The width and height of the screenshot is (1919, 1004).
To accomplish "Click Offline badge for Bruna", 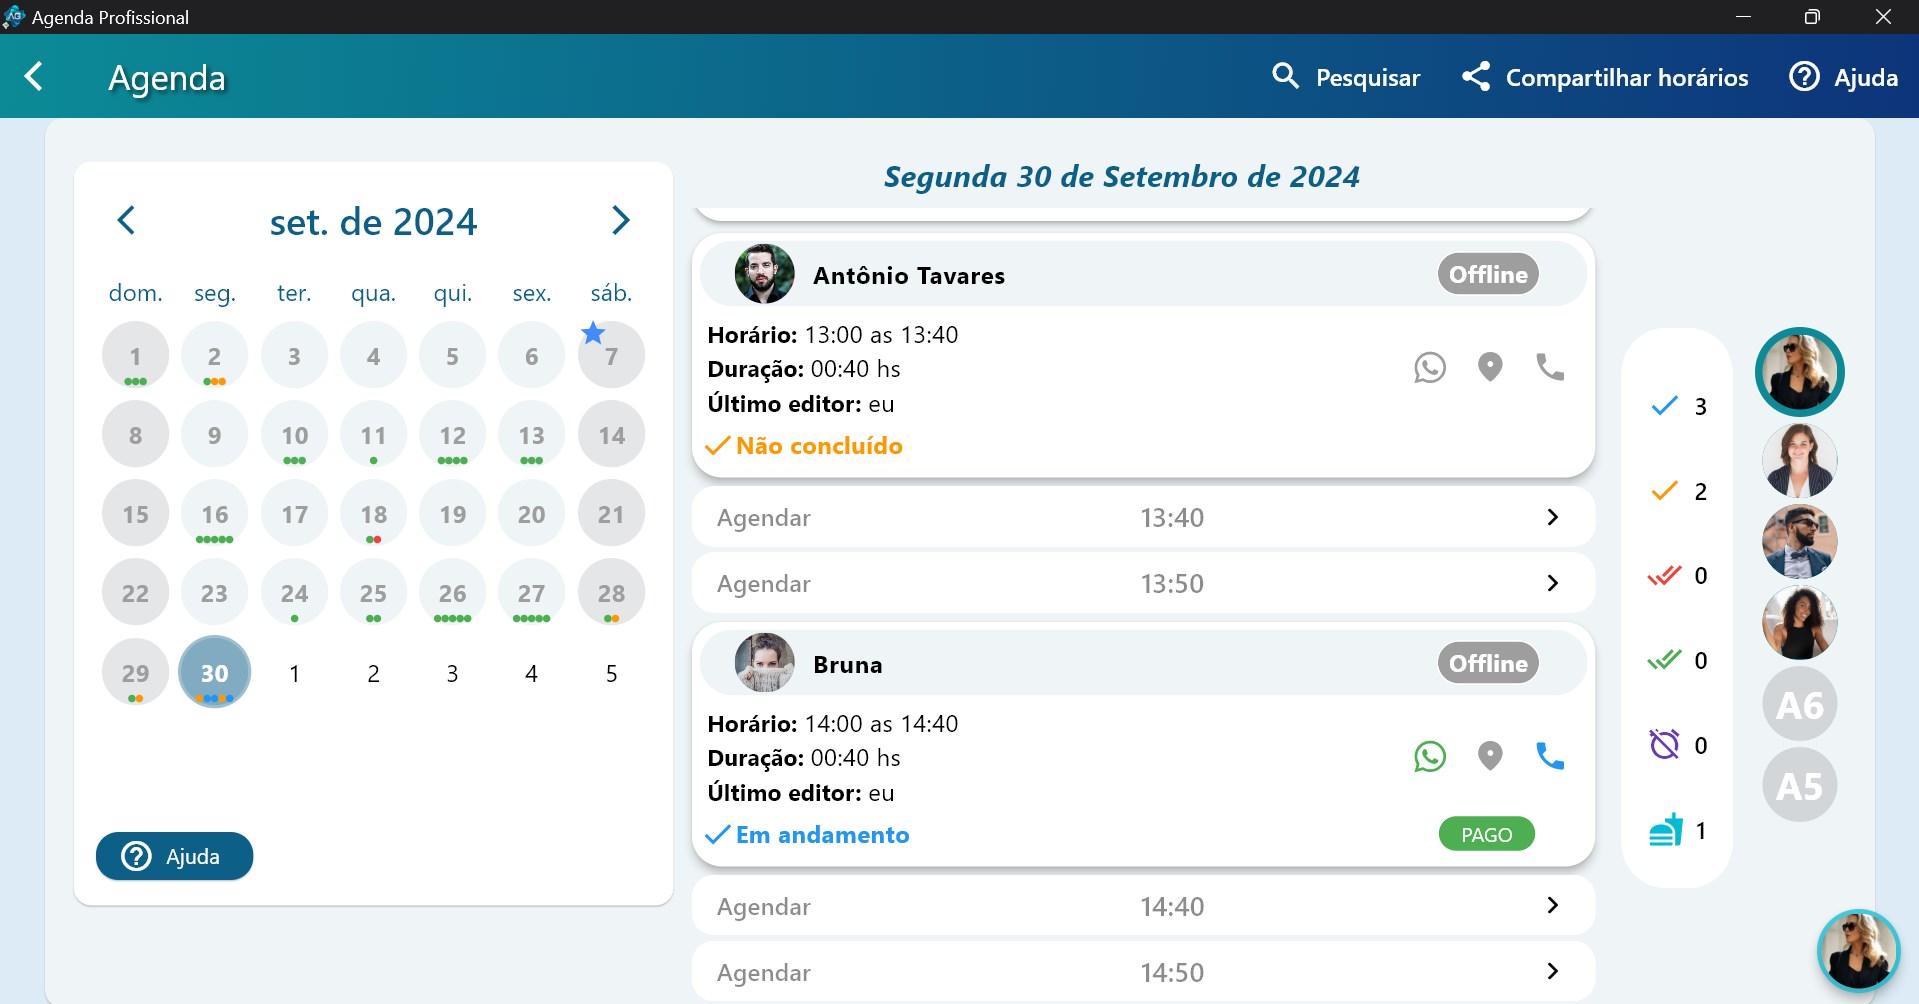I will [1488, 663].
